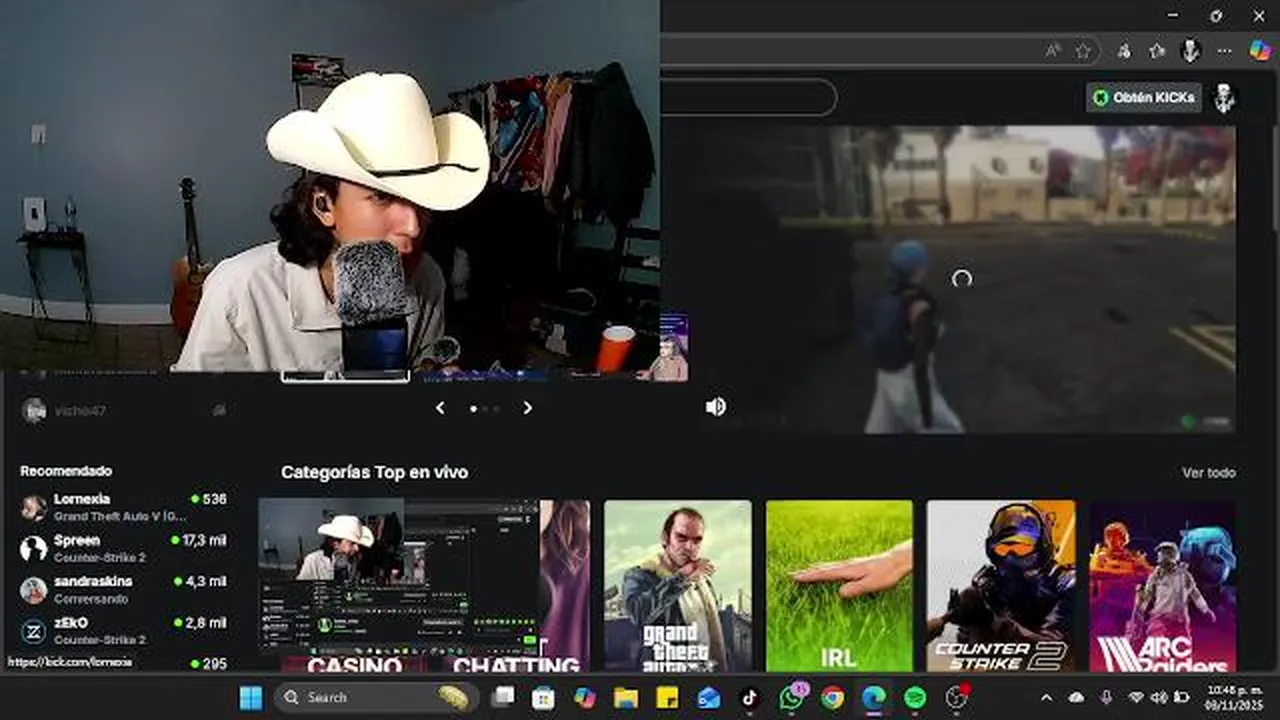Open Lornexia recommended channel
The height and width of the screenshot is (720, 1280).
(x=124, y=507)
